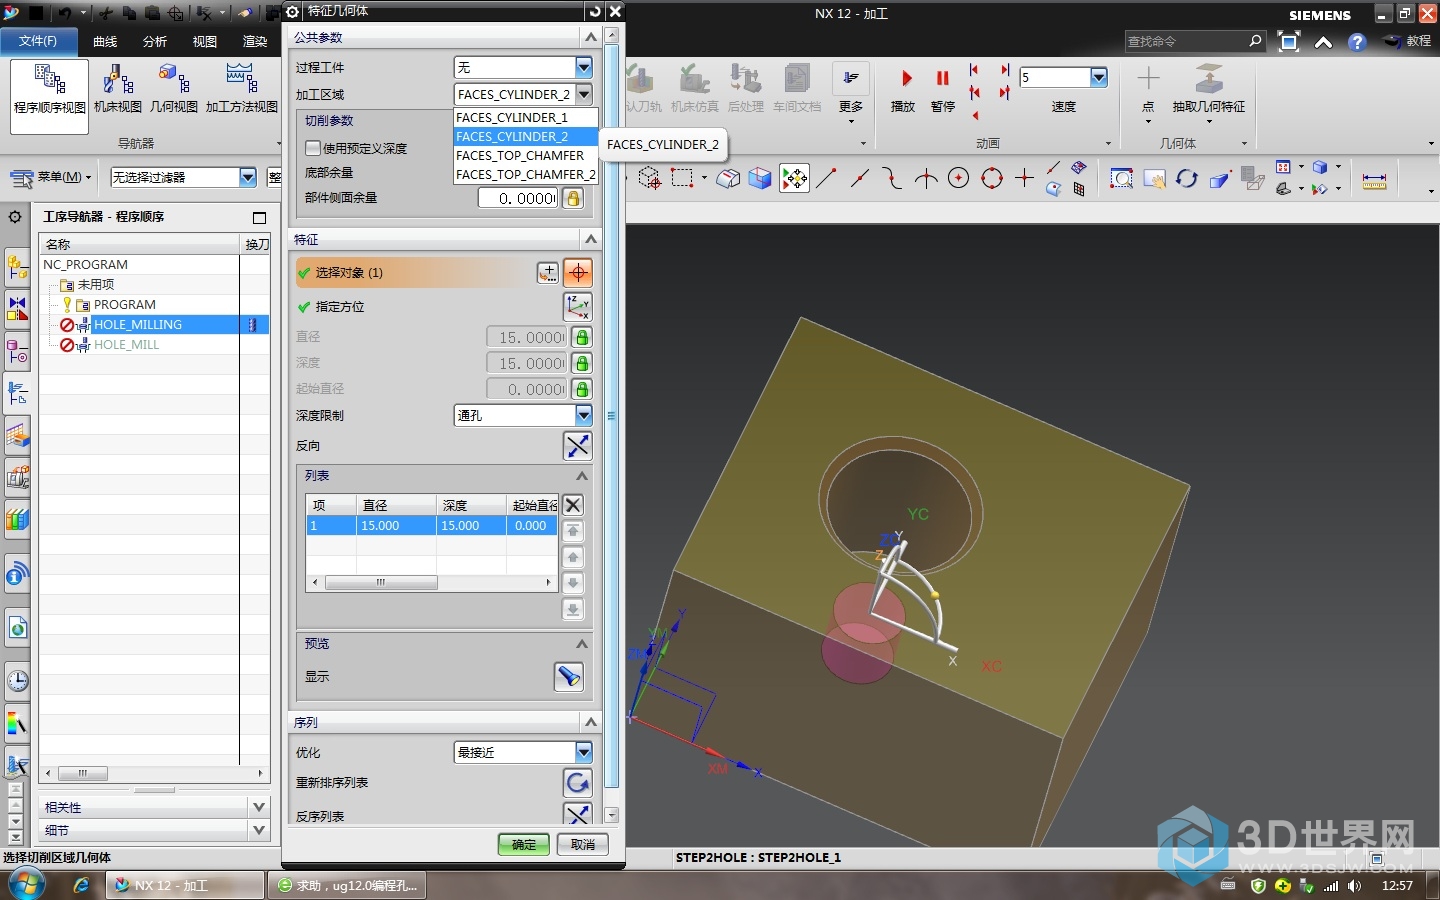Open the 更多 (More) tools dropdown
The width and height of the screenshot is (1440, 900).
click(851, 94)
